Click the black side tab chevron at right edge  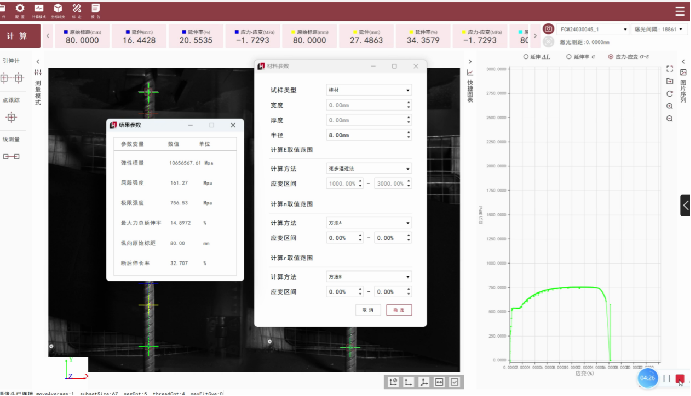[x=685, y=205]
